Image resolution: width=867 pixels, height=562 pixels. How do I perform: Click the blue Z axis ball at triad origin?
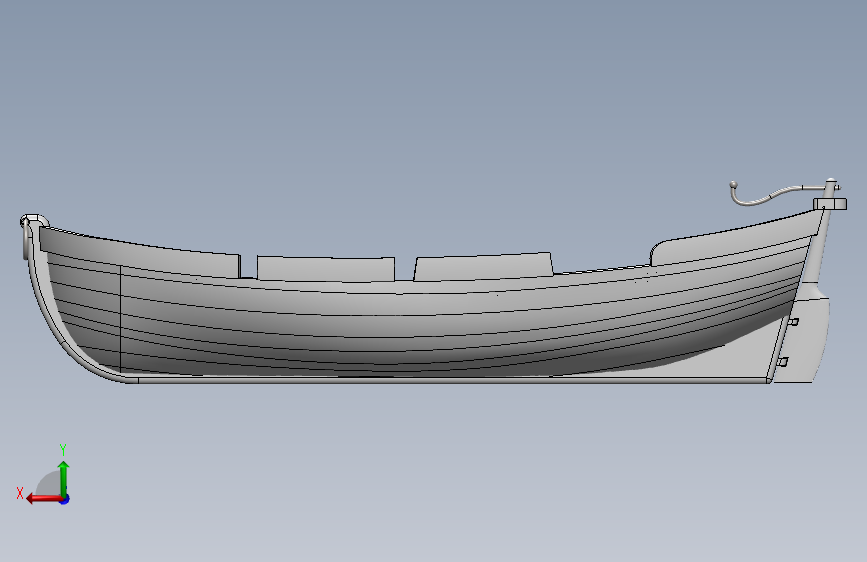pos(65,499)
